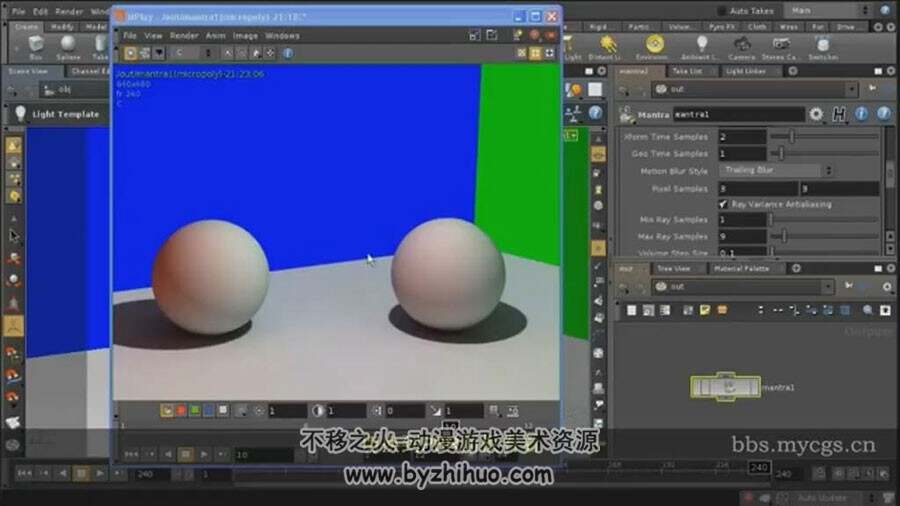Toggle the contrast half-circle icon in MPlay

coord(317,411)
